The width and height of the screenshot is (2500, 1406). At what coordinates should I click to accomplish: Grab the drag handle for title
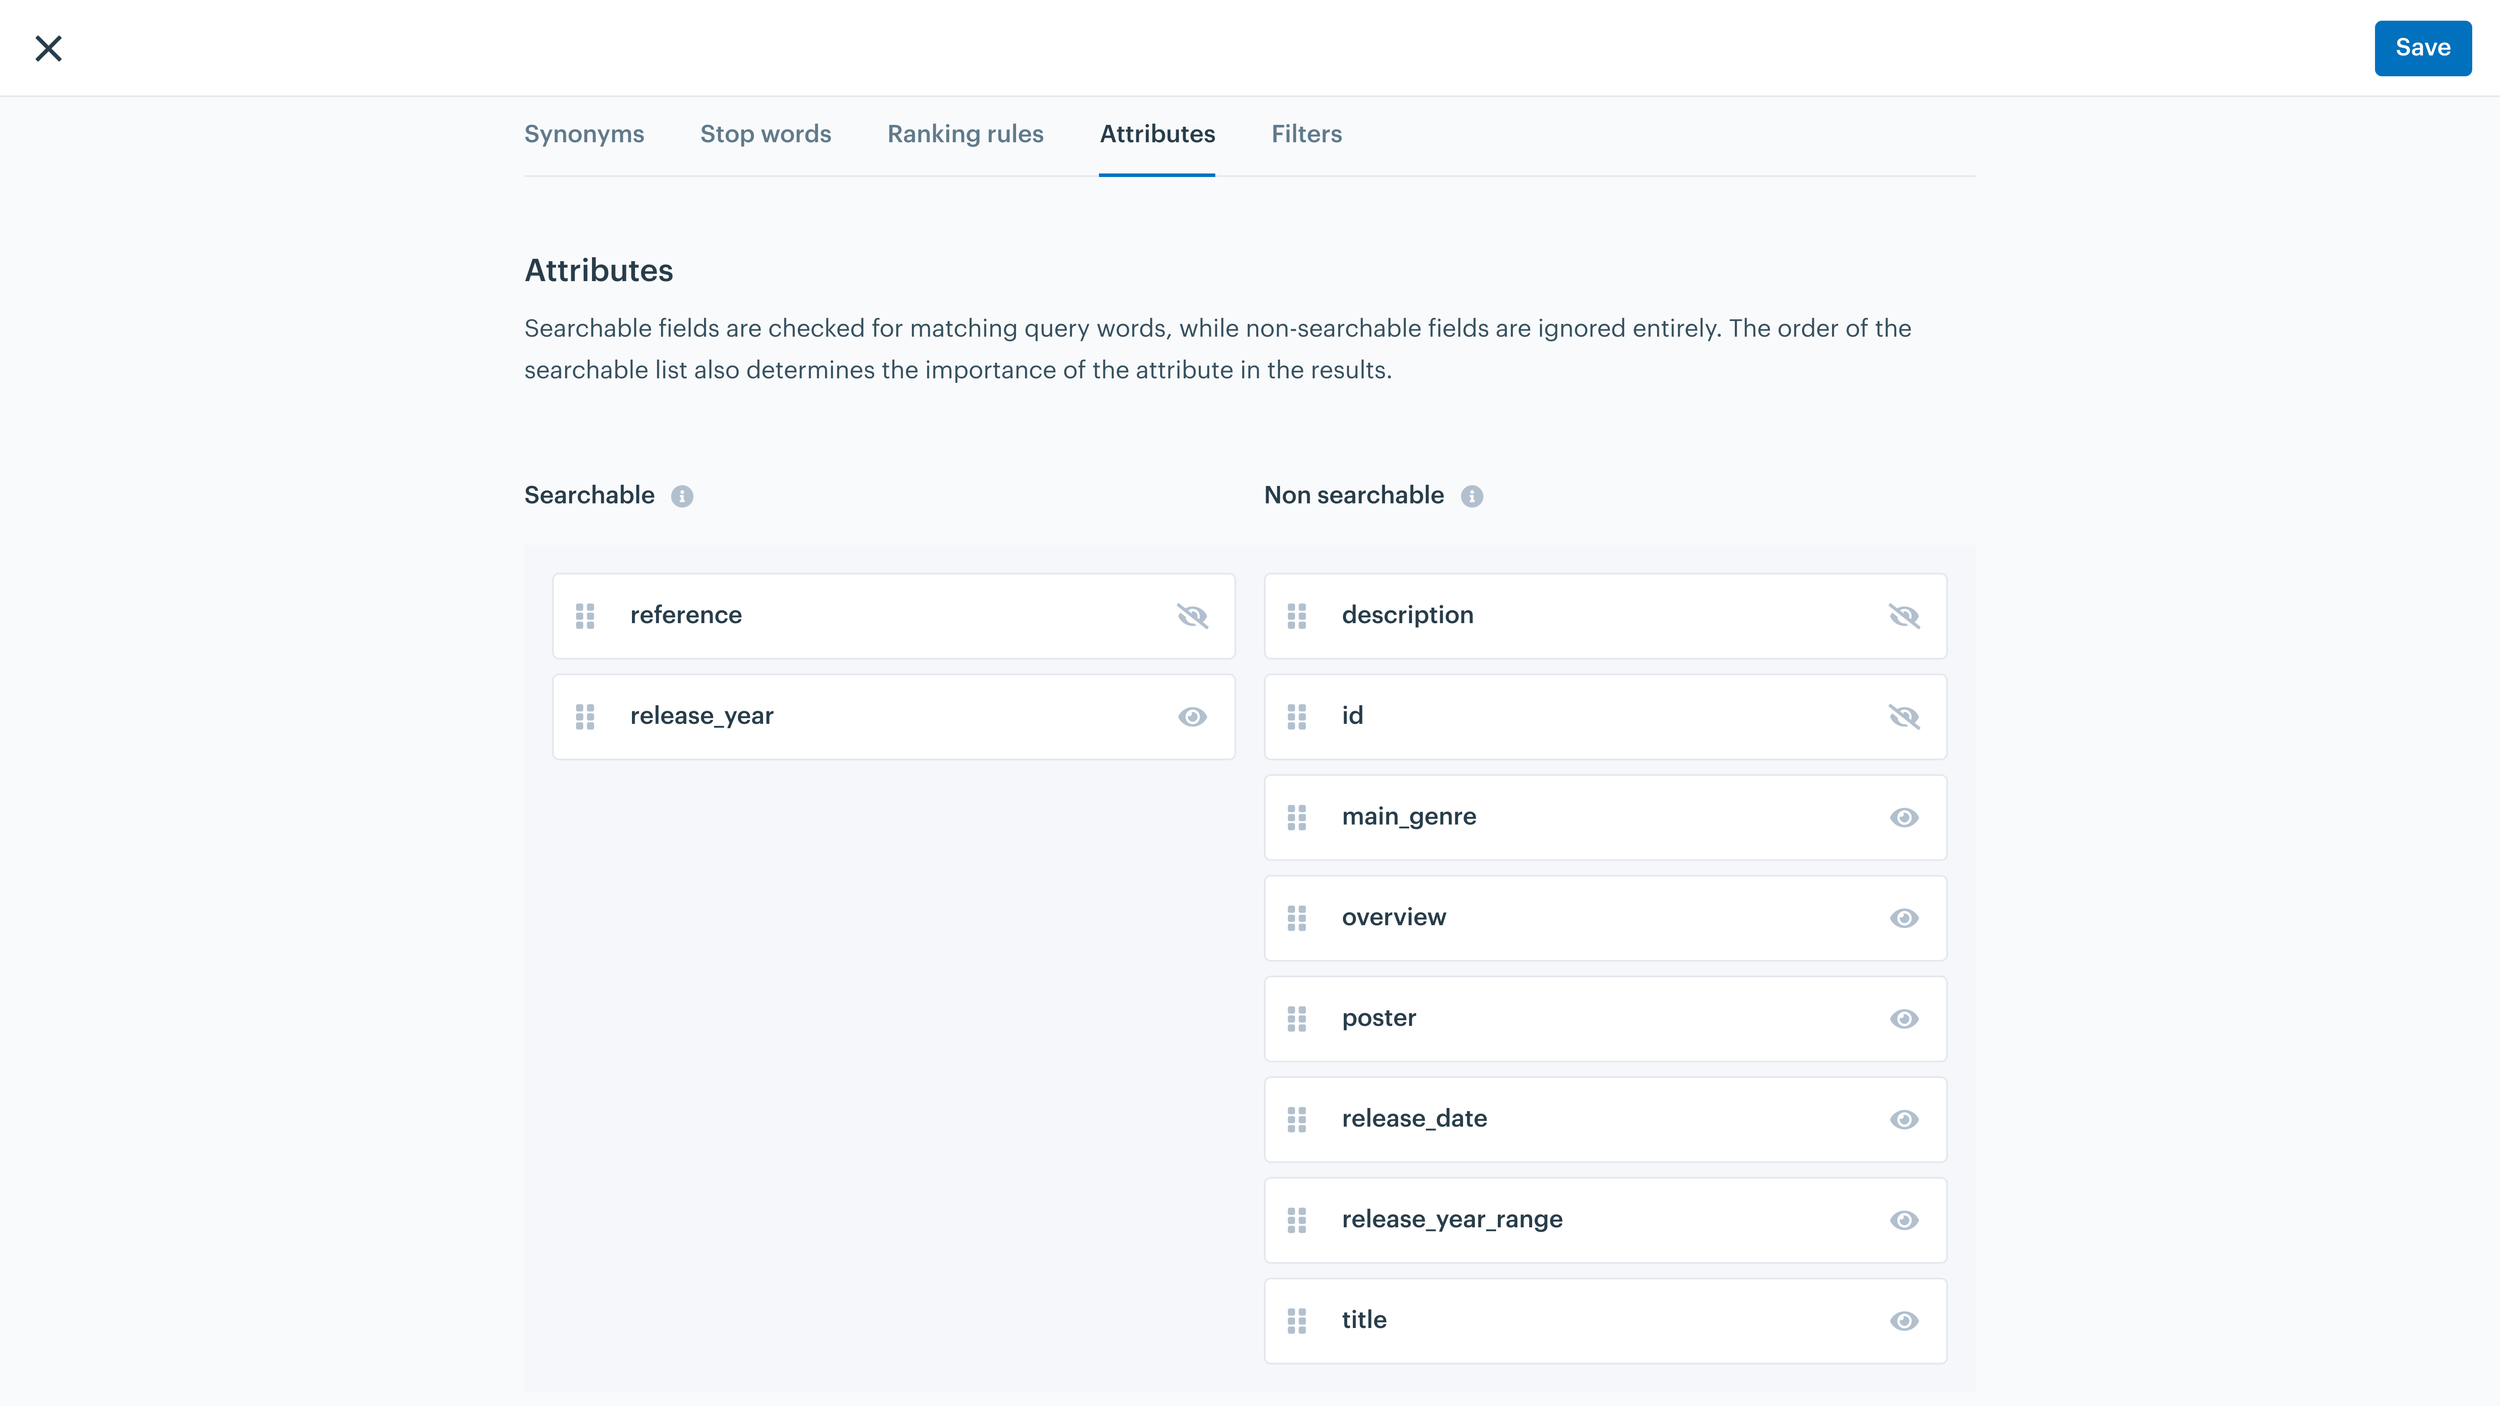coord(1296,1321)
